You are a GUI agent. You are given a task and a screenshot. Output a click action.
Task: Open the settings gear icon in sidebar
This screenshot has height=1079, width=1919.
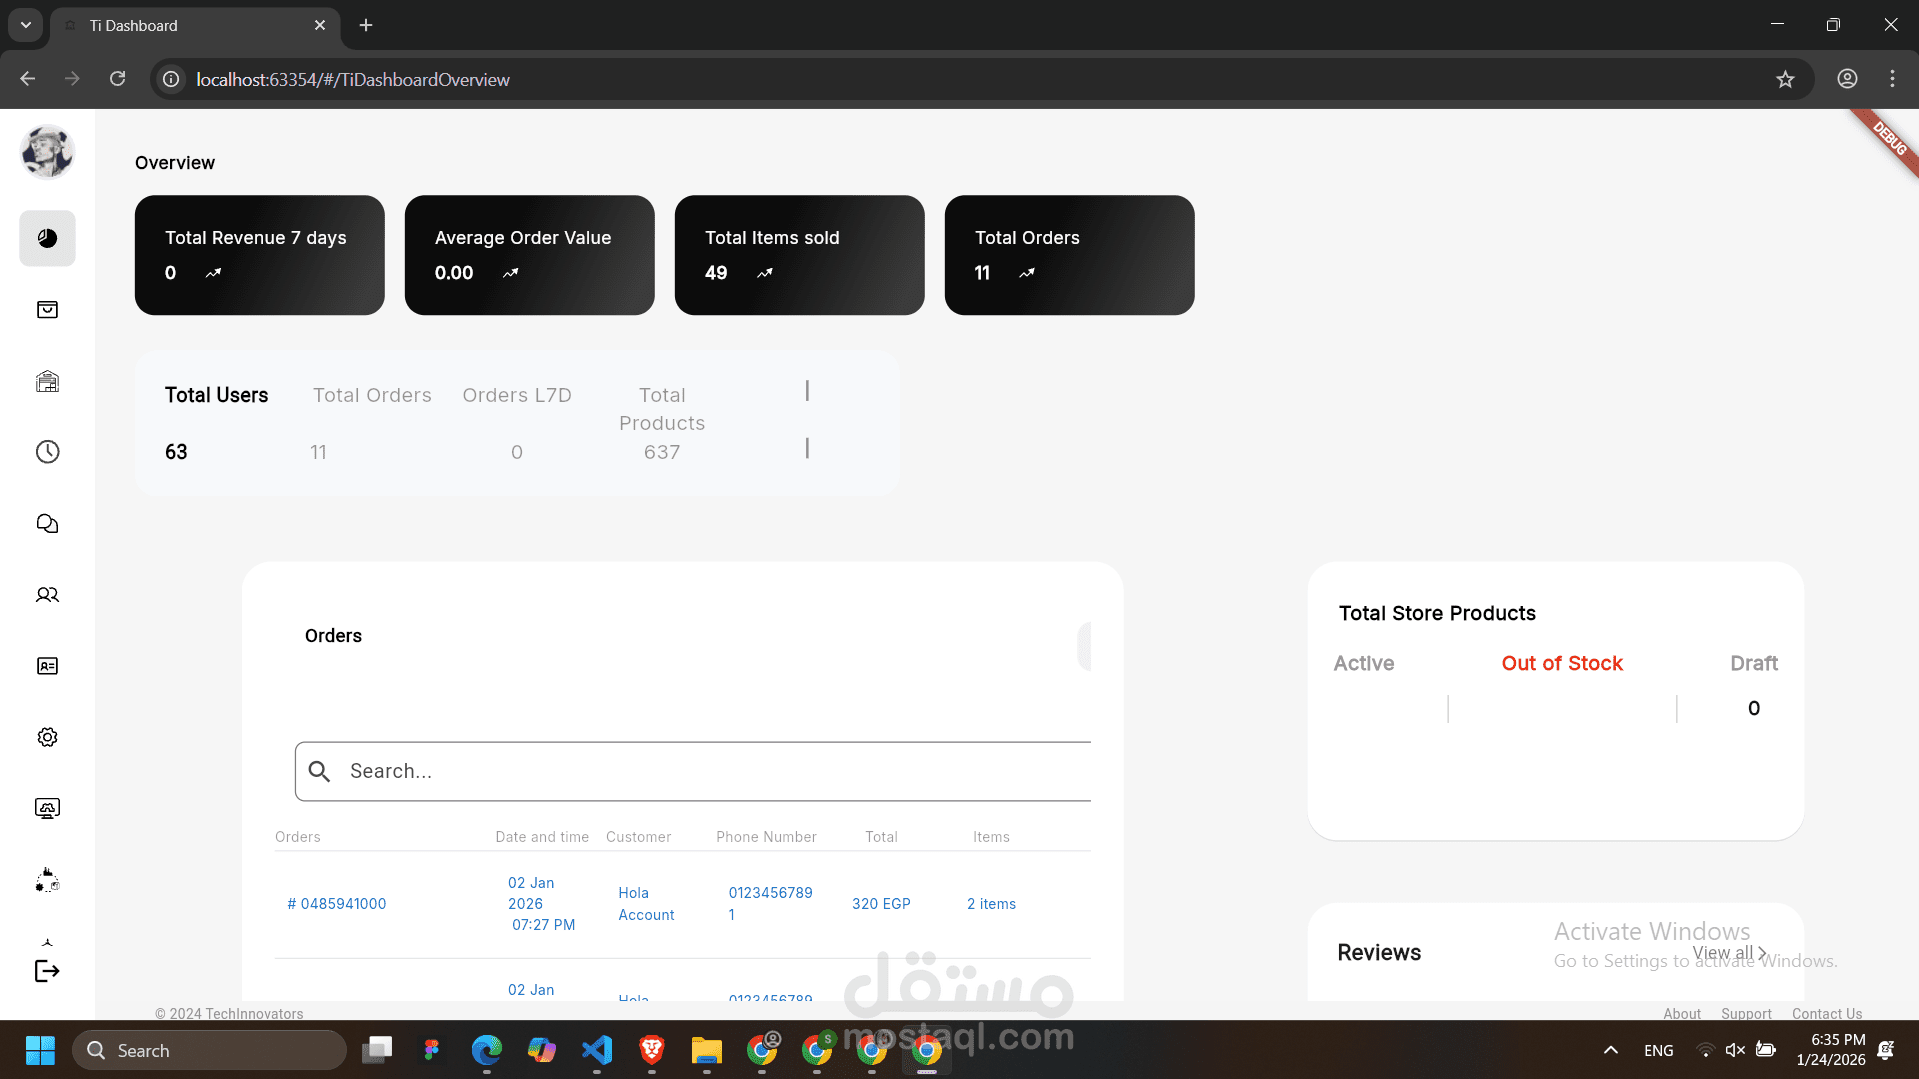(x=47, y=737)
